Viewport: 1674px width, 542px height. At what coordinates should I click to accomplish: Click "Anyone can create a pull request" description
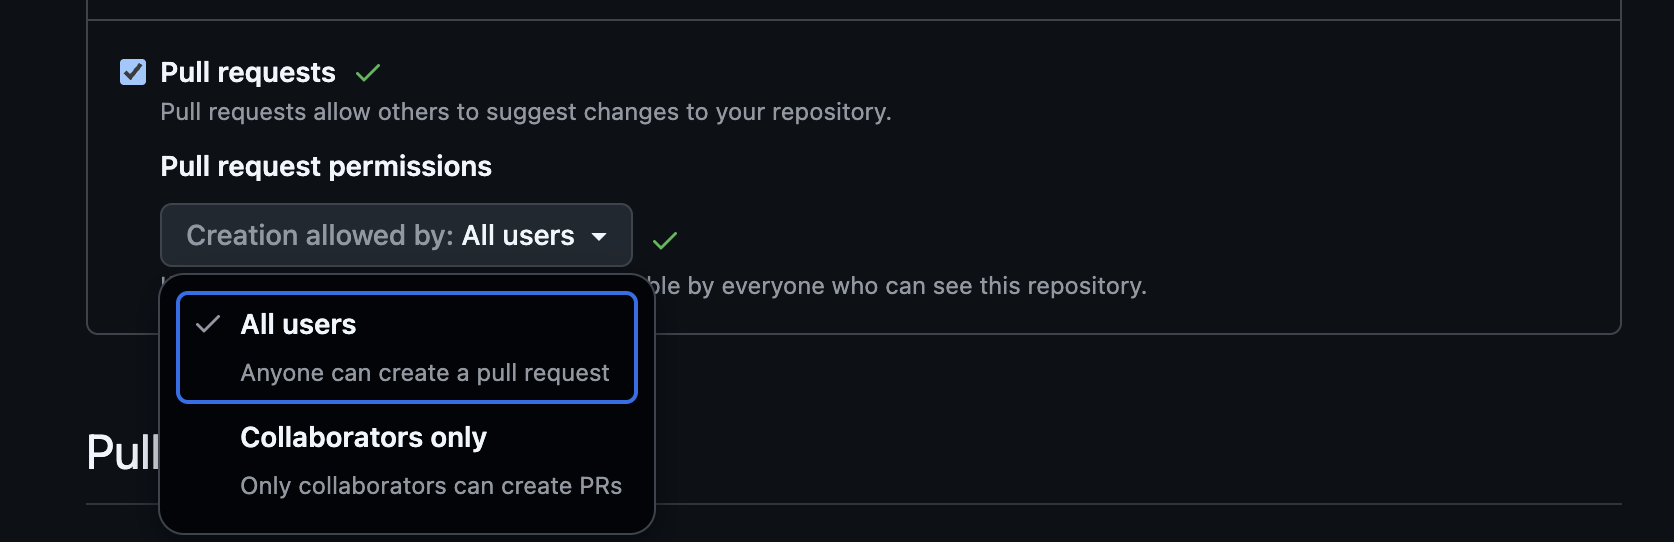coord(425,373)
